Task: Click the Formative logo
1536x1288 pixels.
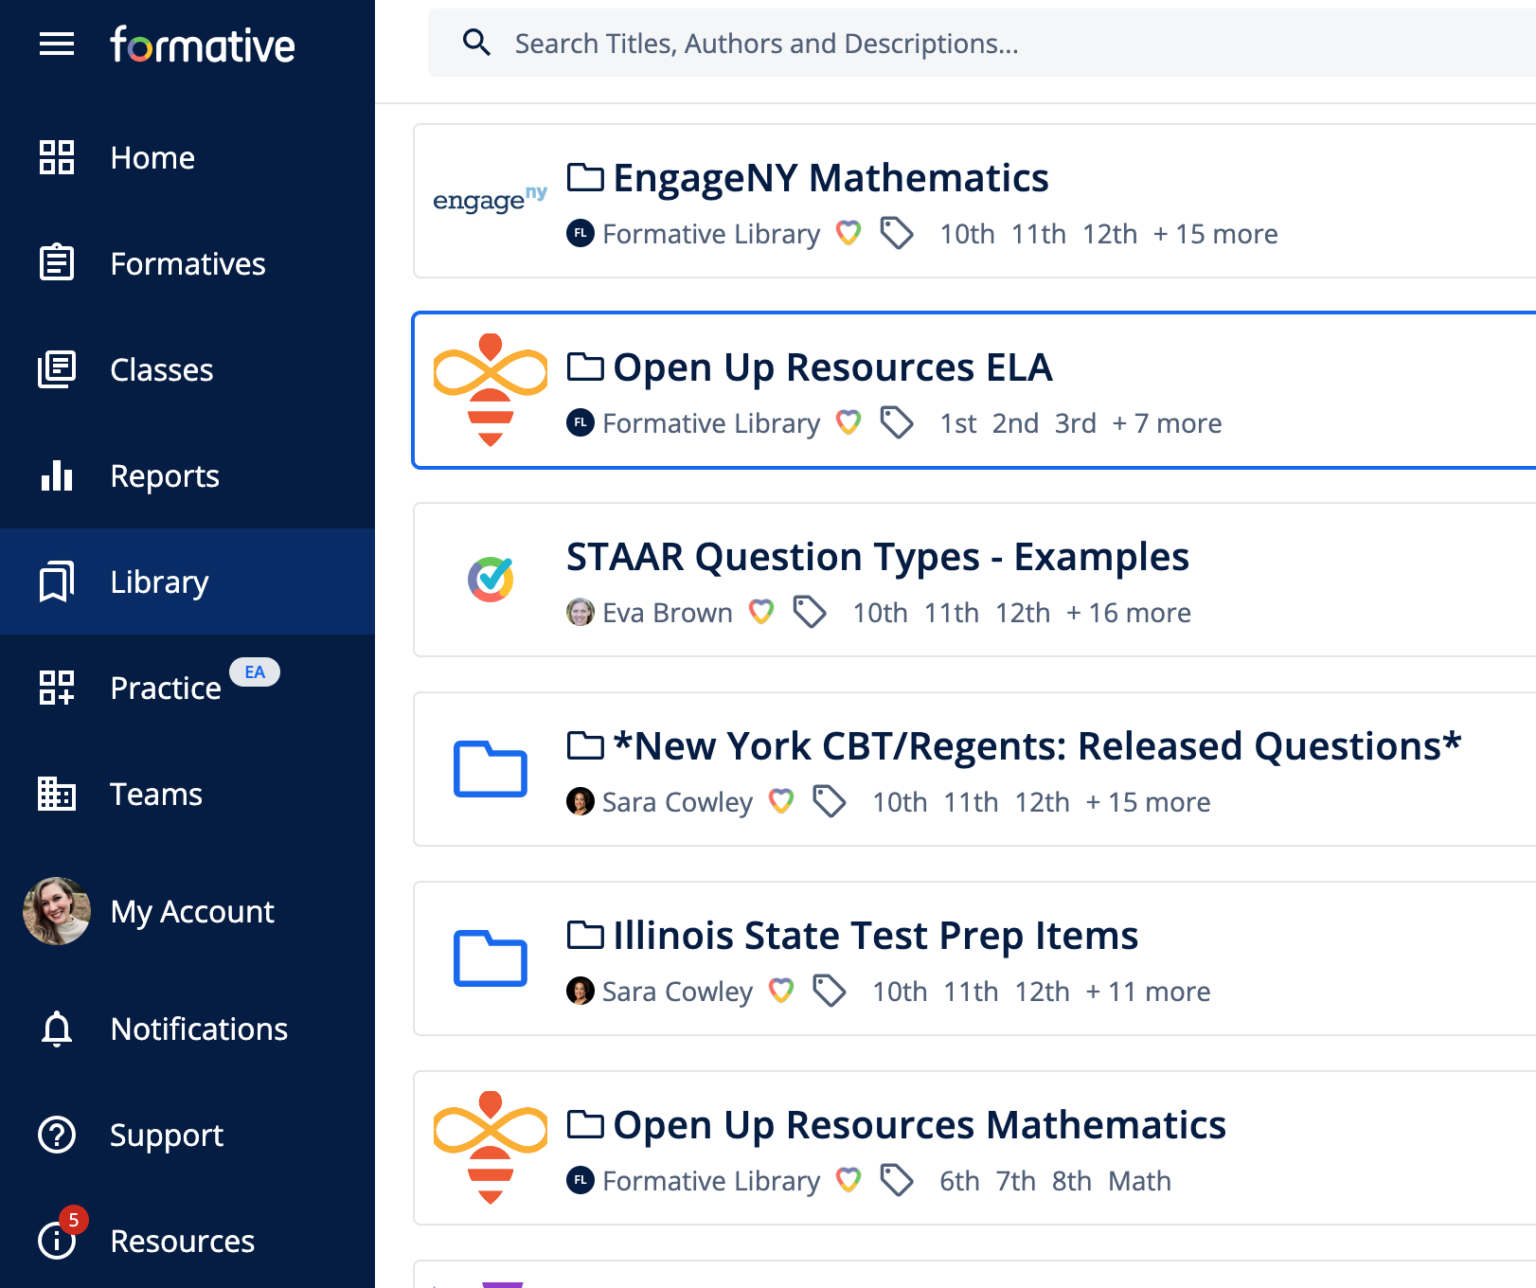Action: (202, 43)
